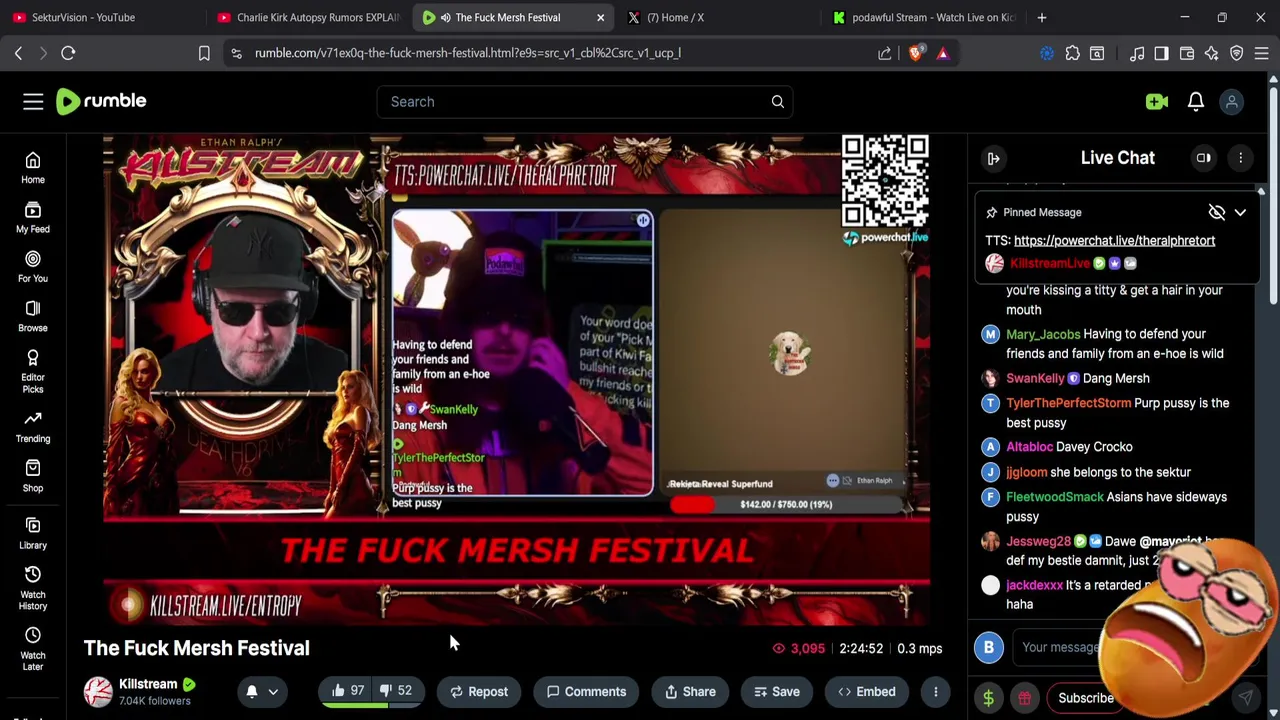Open Watch History in the sidebar
This screenshot has height=720, width=1280.
tap(33, 587)
